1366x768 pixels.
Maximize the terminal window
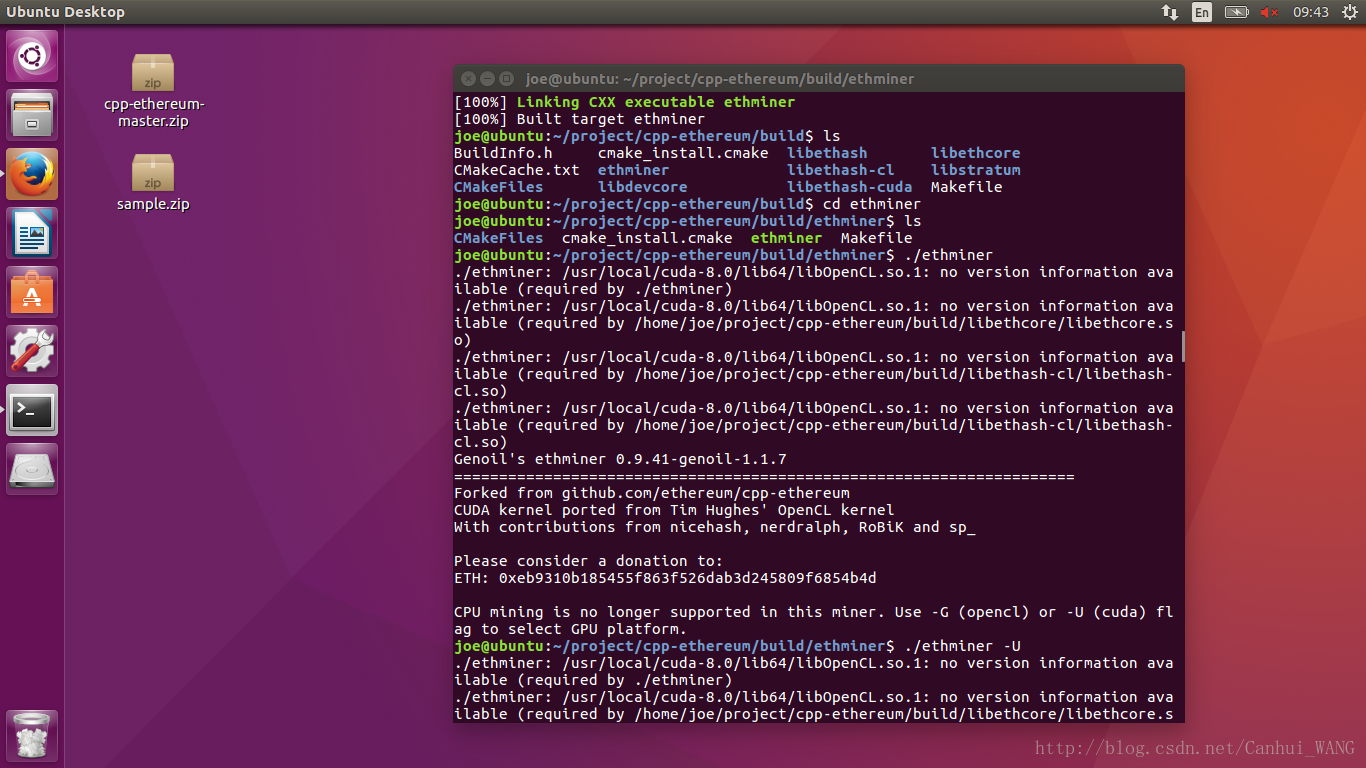[507, 78]
